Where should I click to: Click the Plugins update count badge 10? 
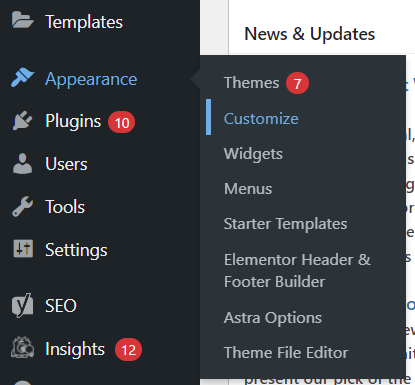(x=121, y=123)
